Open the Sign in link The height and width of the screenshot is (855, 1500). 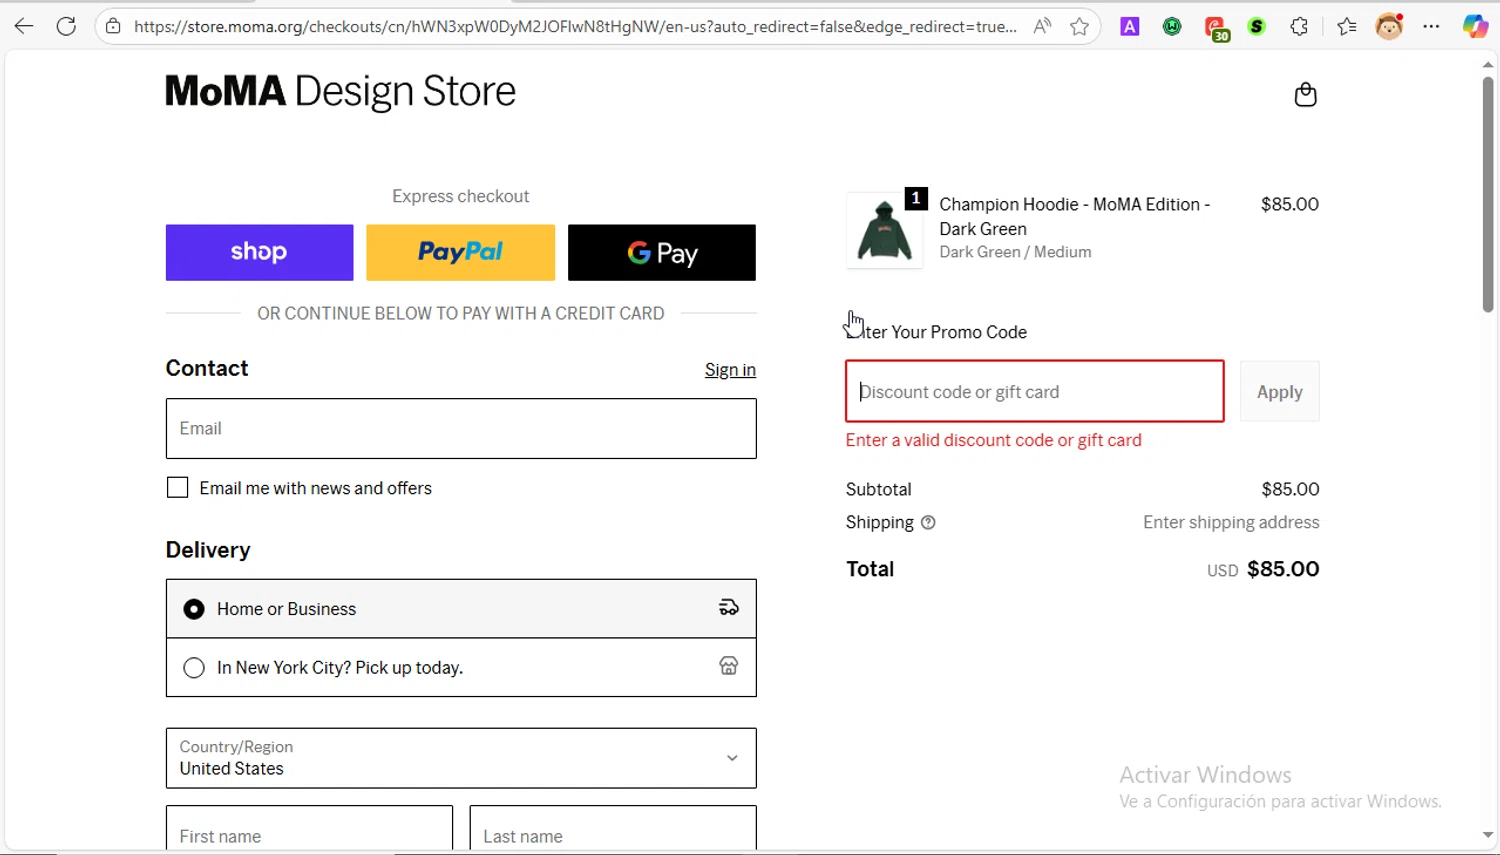pyautogui.click(x=730, y=370)
